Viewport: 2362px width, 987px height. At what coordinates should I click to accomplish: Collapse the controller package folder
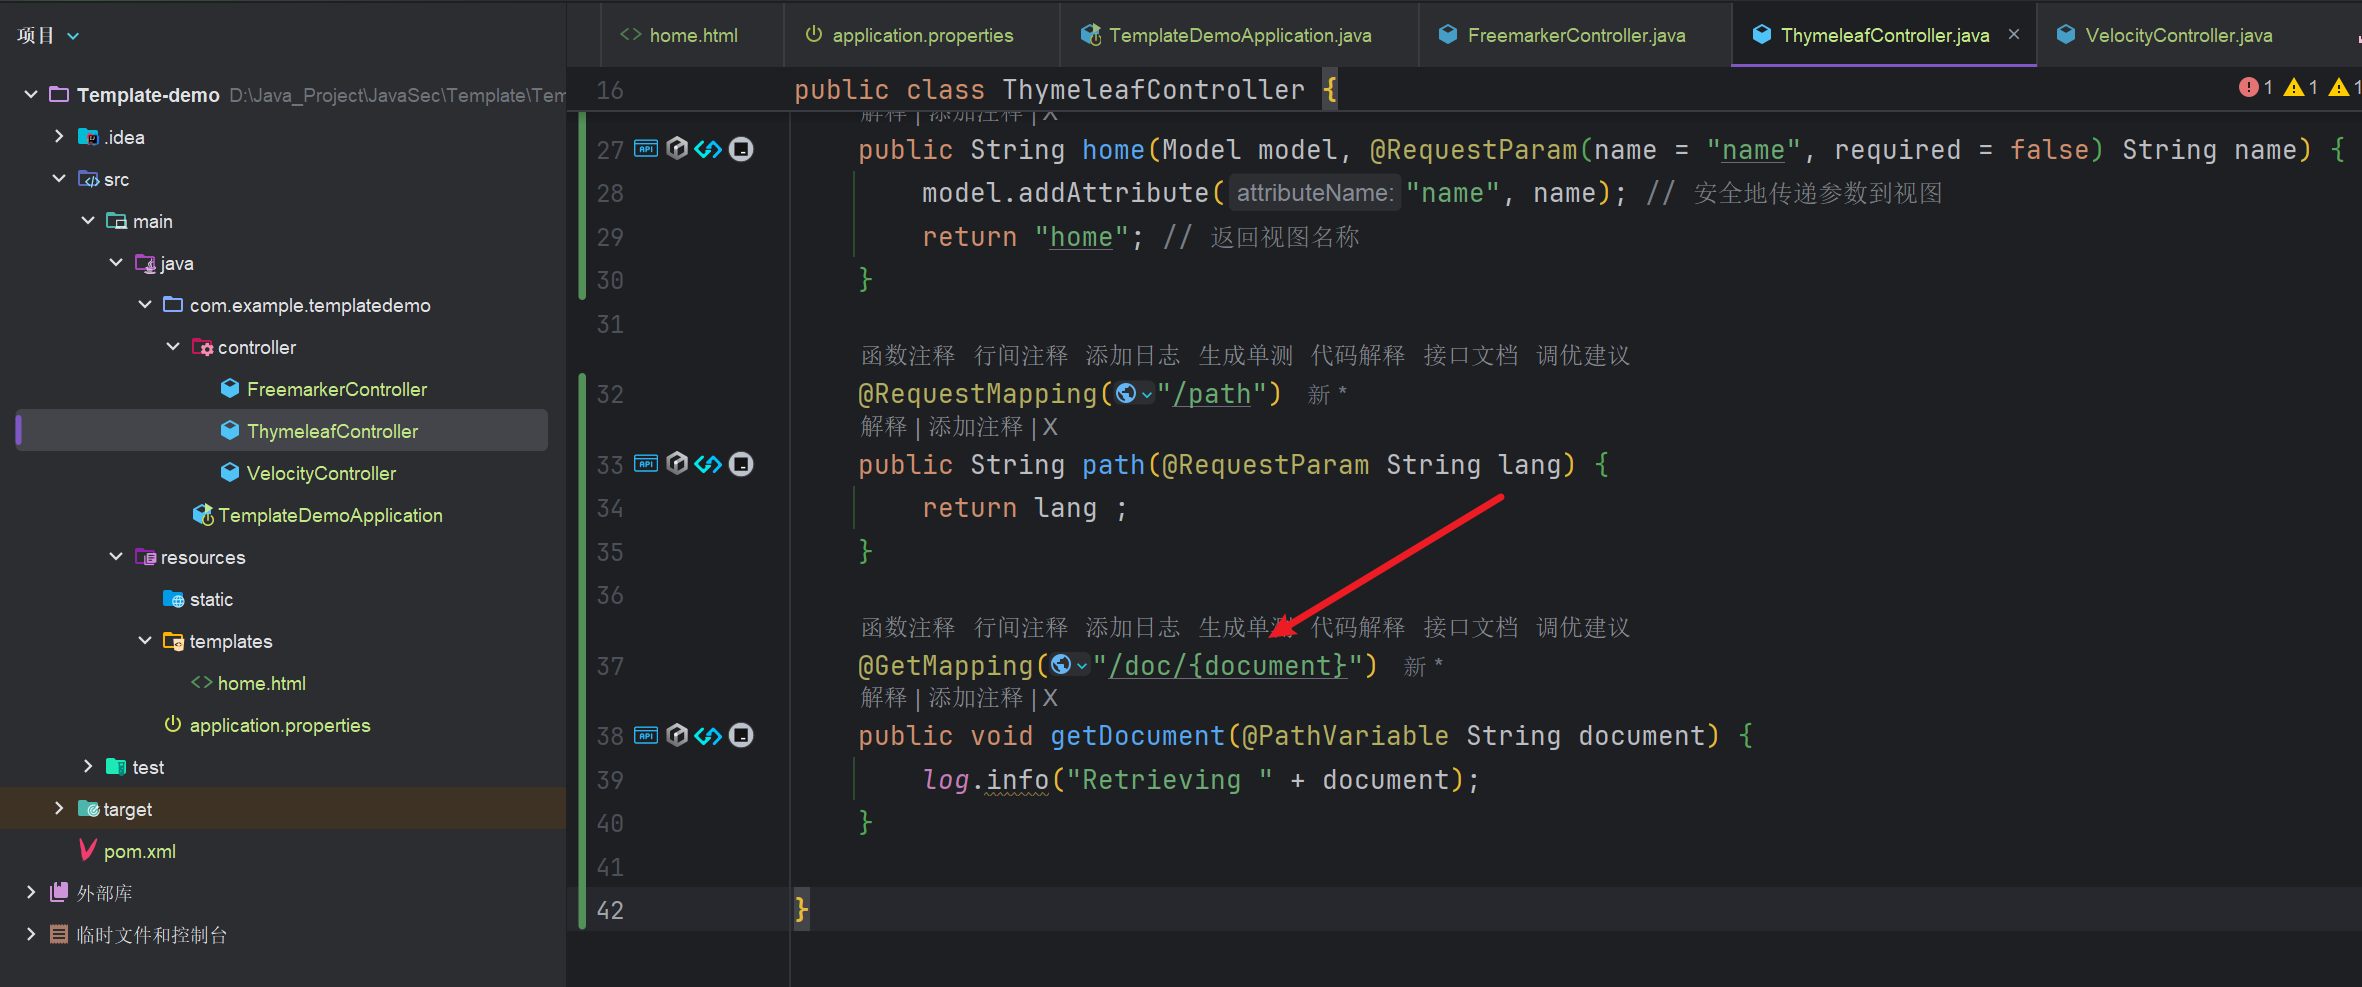pos(173,347)
